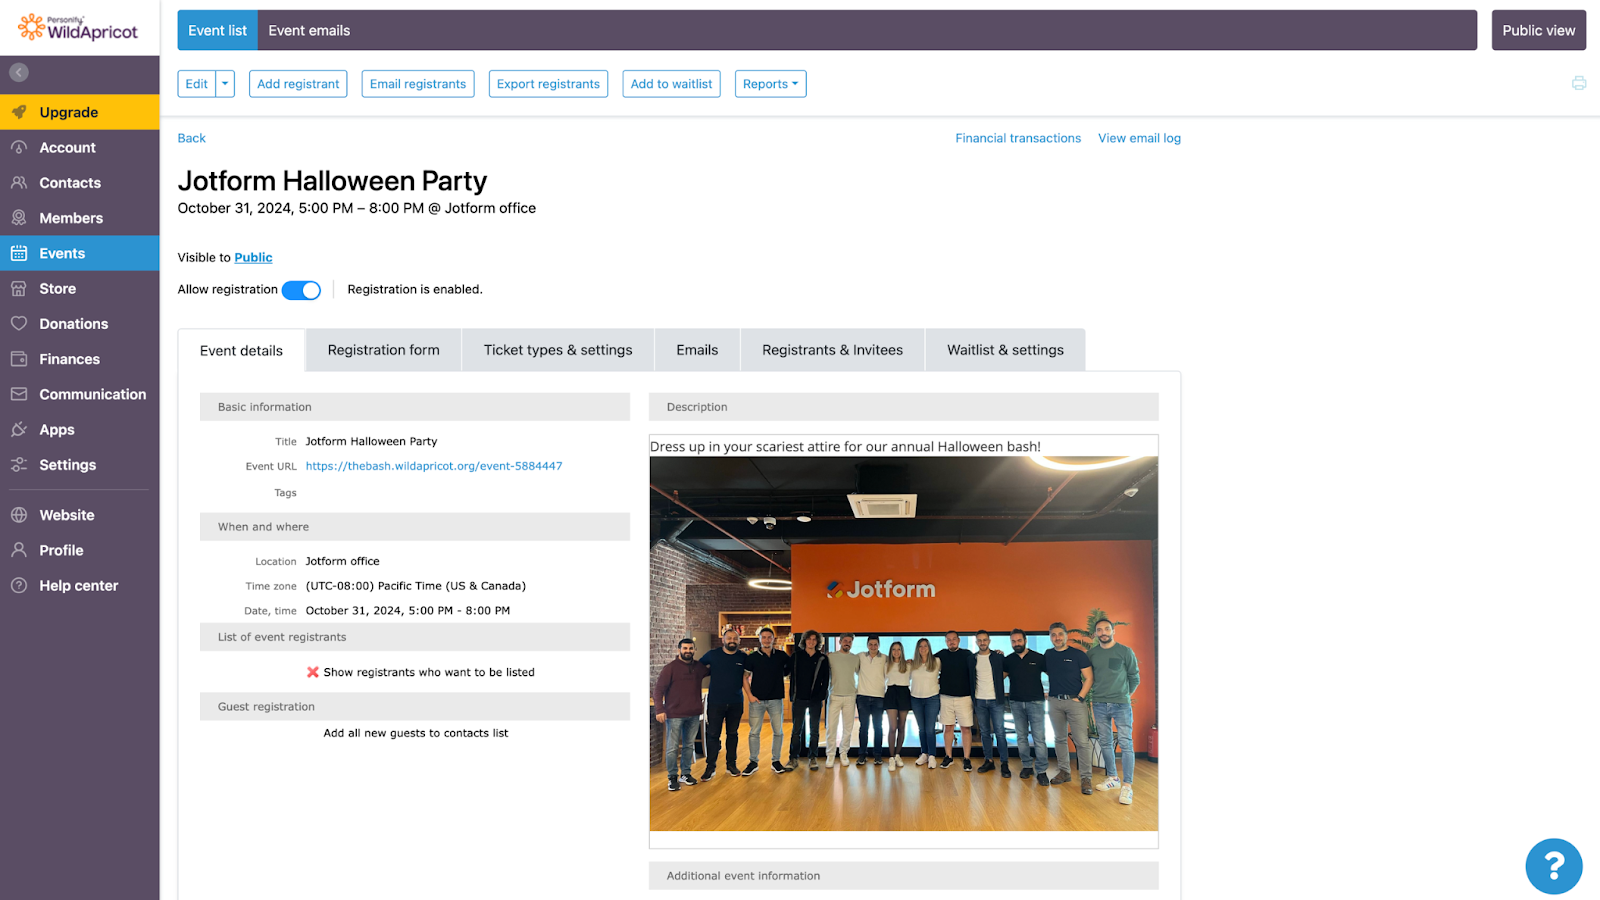Open Help center in the sidebar

point(80,586)
